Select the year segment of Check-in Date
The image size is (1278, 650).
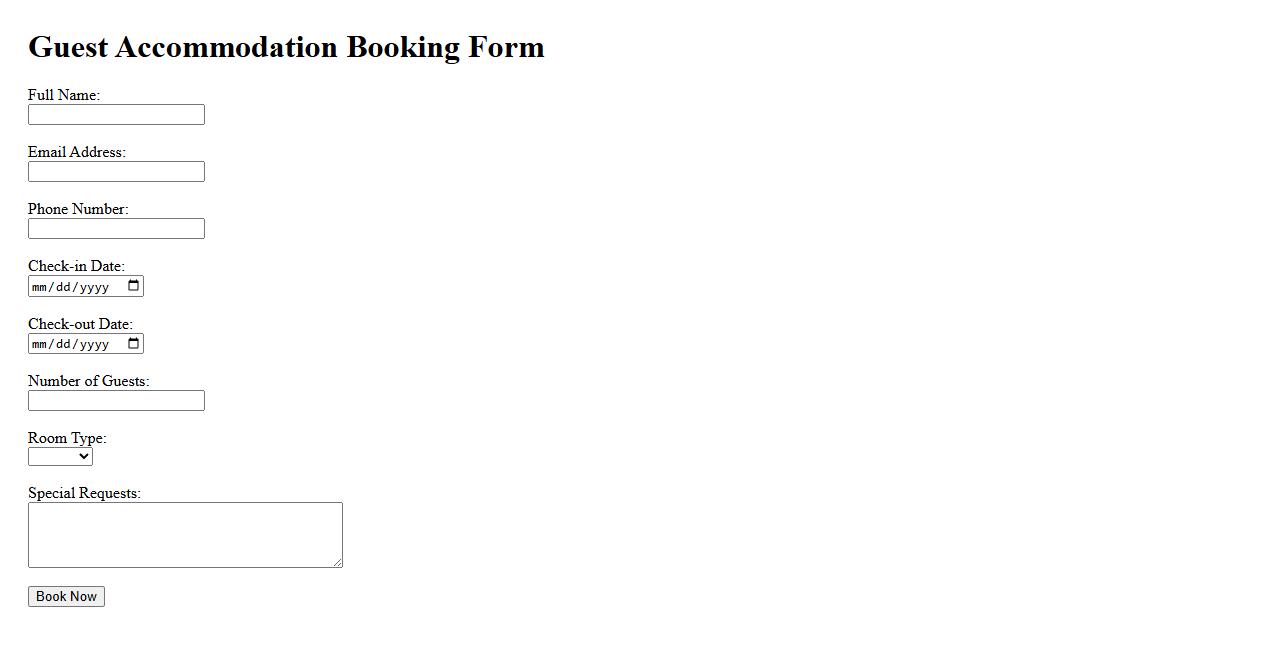point(94,287)
